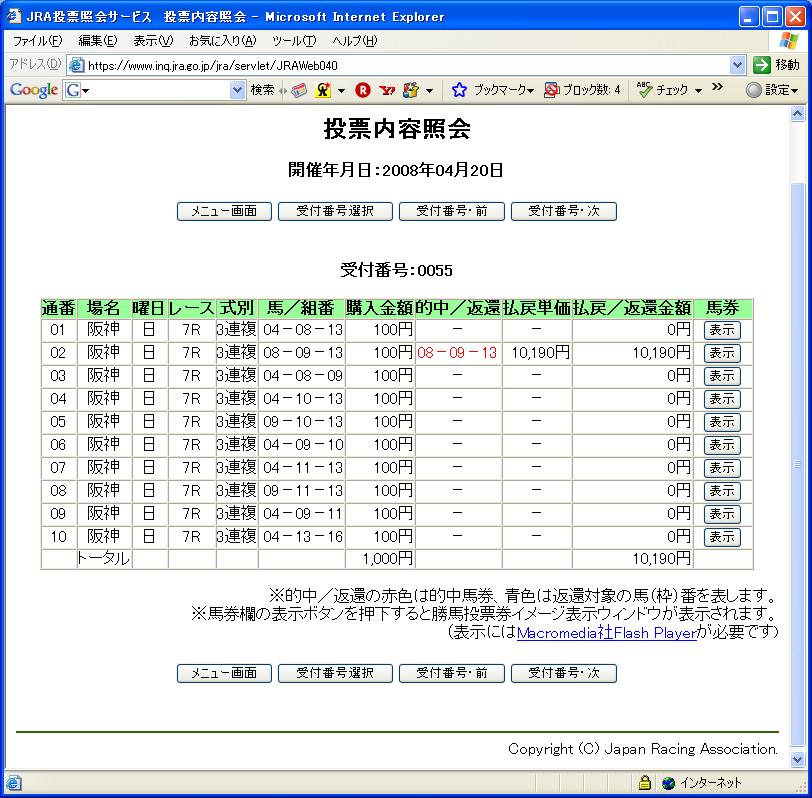The height and width of the screenshot is (798, 812).
Task: Click the IE title bar window icon
Action: 13,16
